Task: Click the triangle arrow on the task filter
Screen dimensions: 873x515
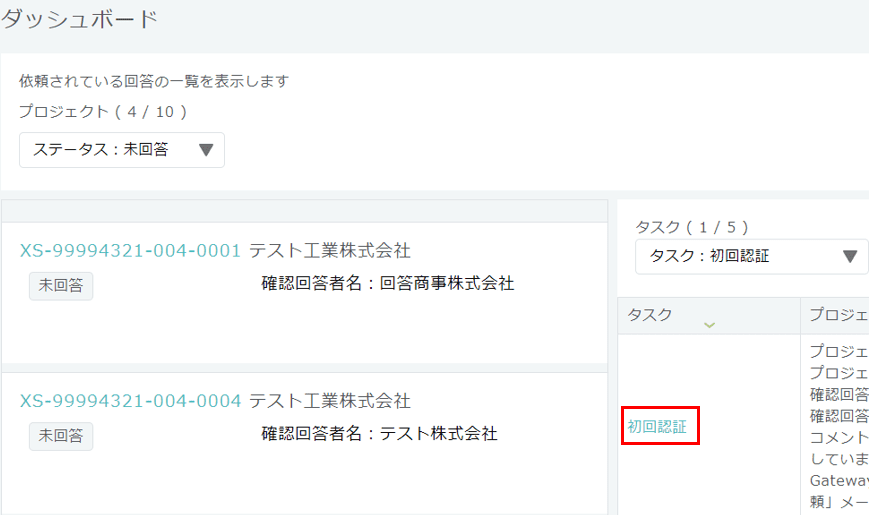Action: click(850, 256)
